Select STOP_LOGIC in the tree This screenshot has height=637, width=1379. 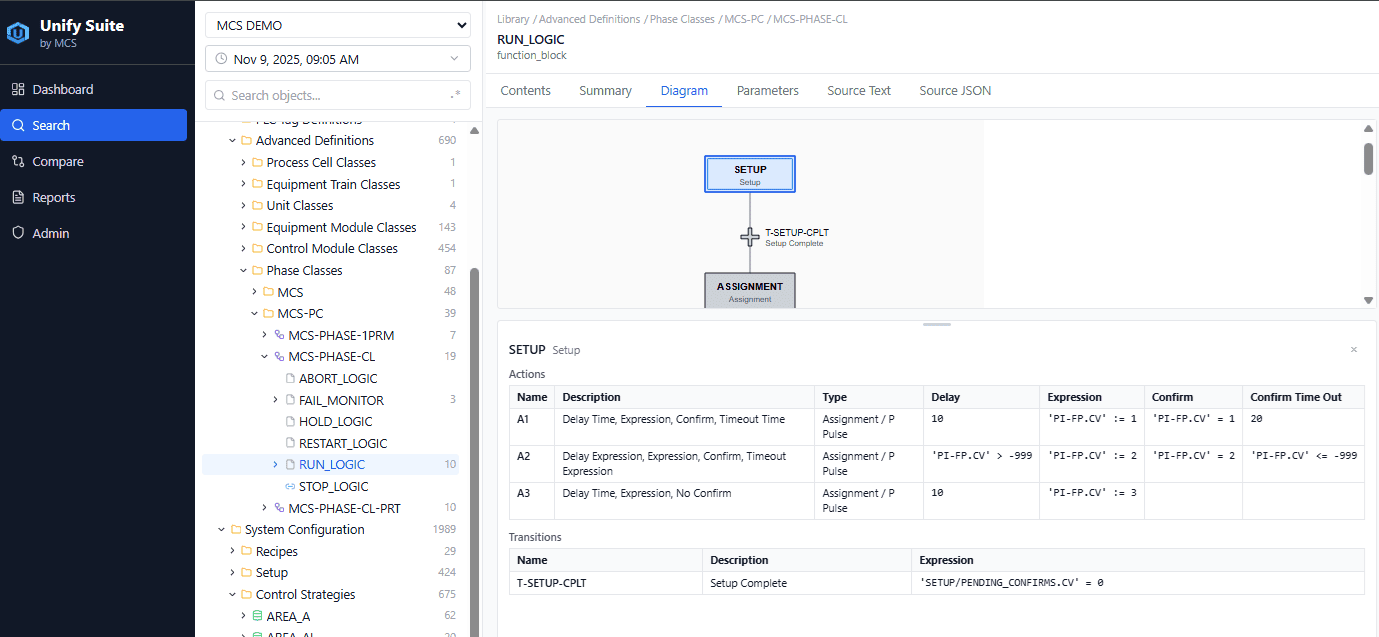[334, 487]
